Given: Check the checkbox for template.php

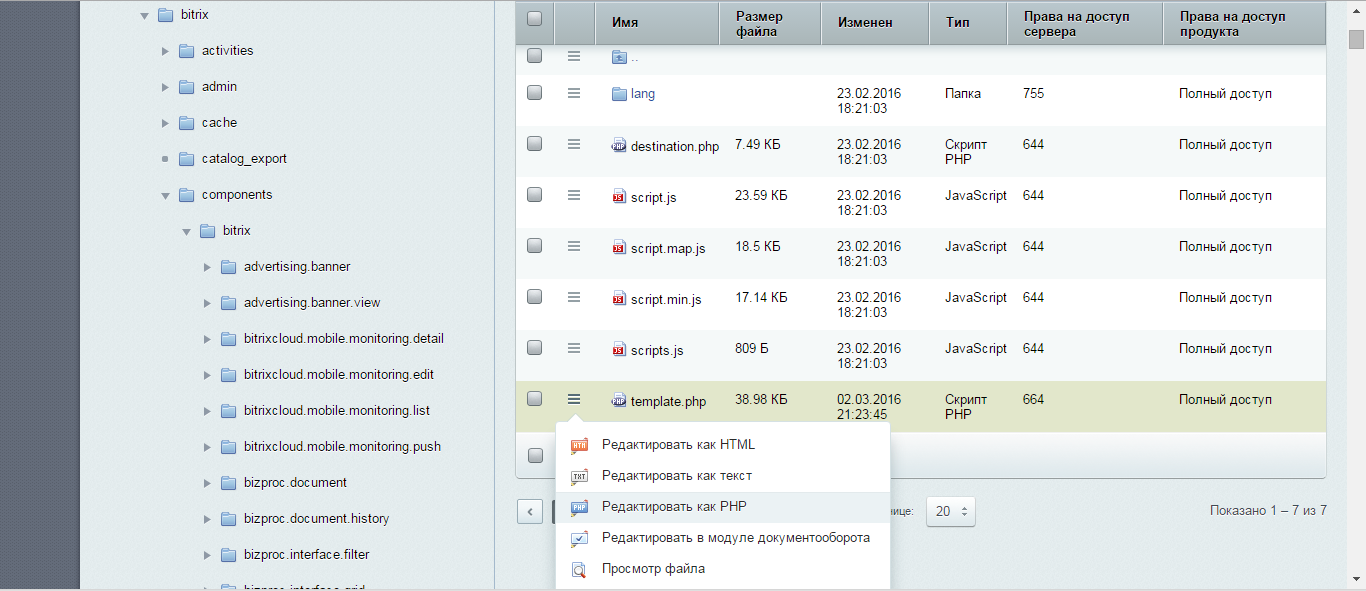Looking at the screenshot, I should [535, 398].
